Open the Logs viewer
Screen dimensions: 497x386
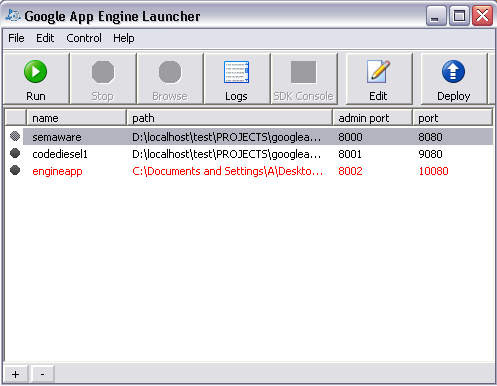click(x=237, y=79)
